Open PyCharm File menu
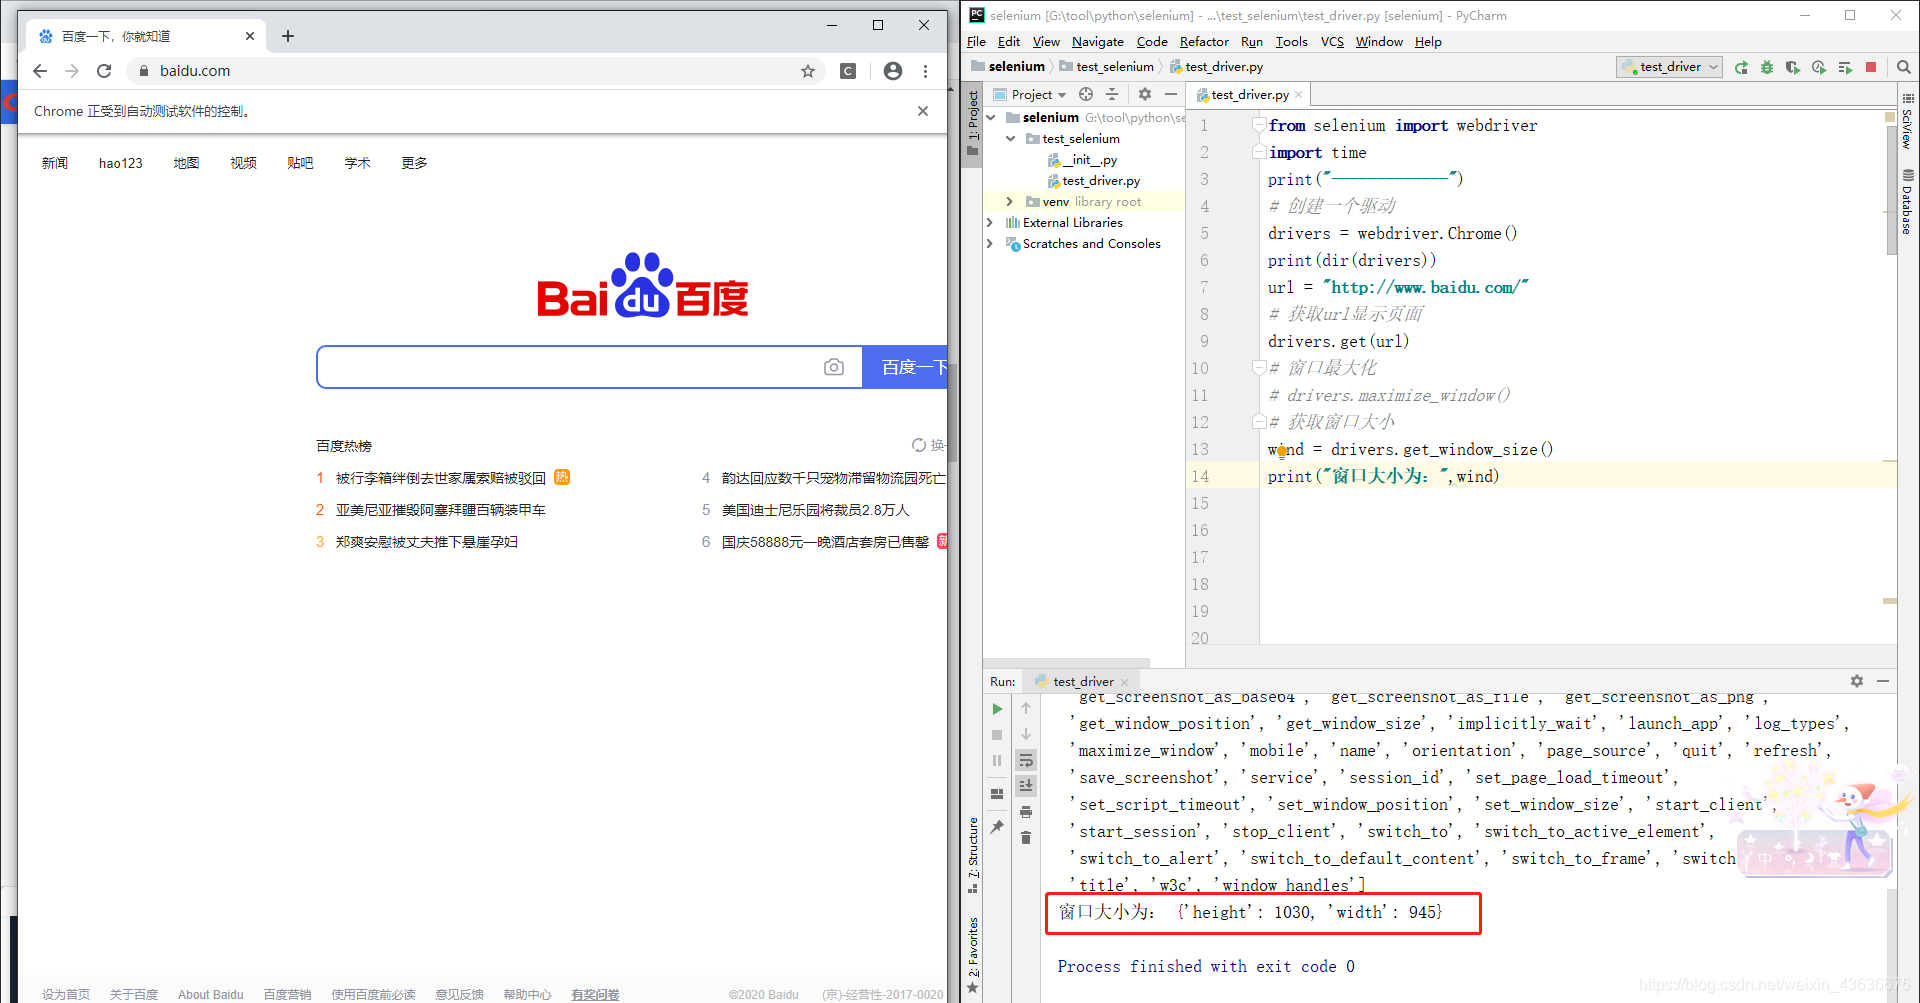 coord(976,42)
